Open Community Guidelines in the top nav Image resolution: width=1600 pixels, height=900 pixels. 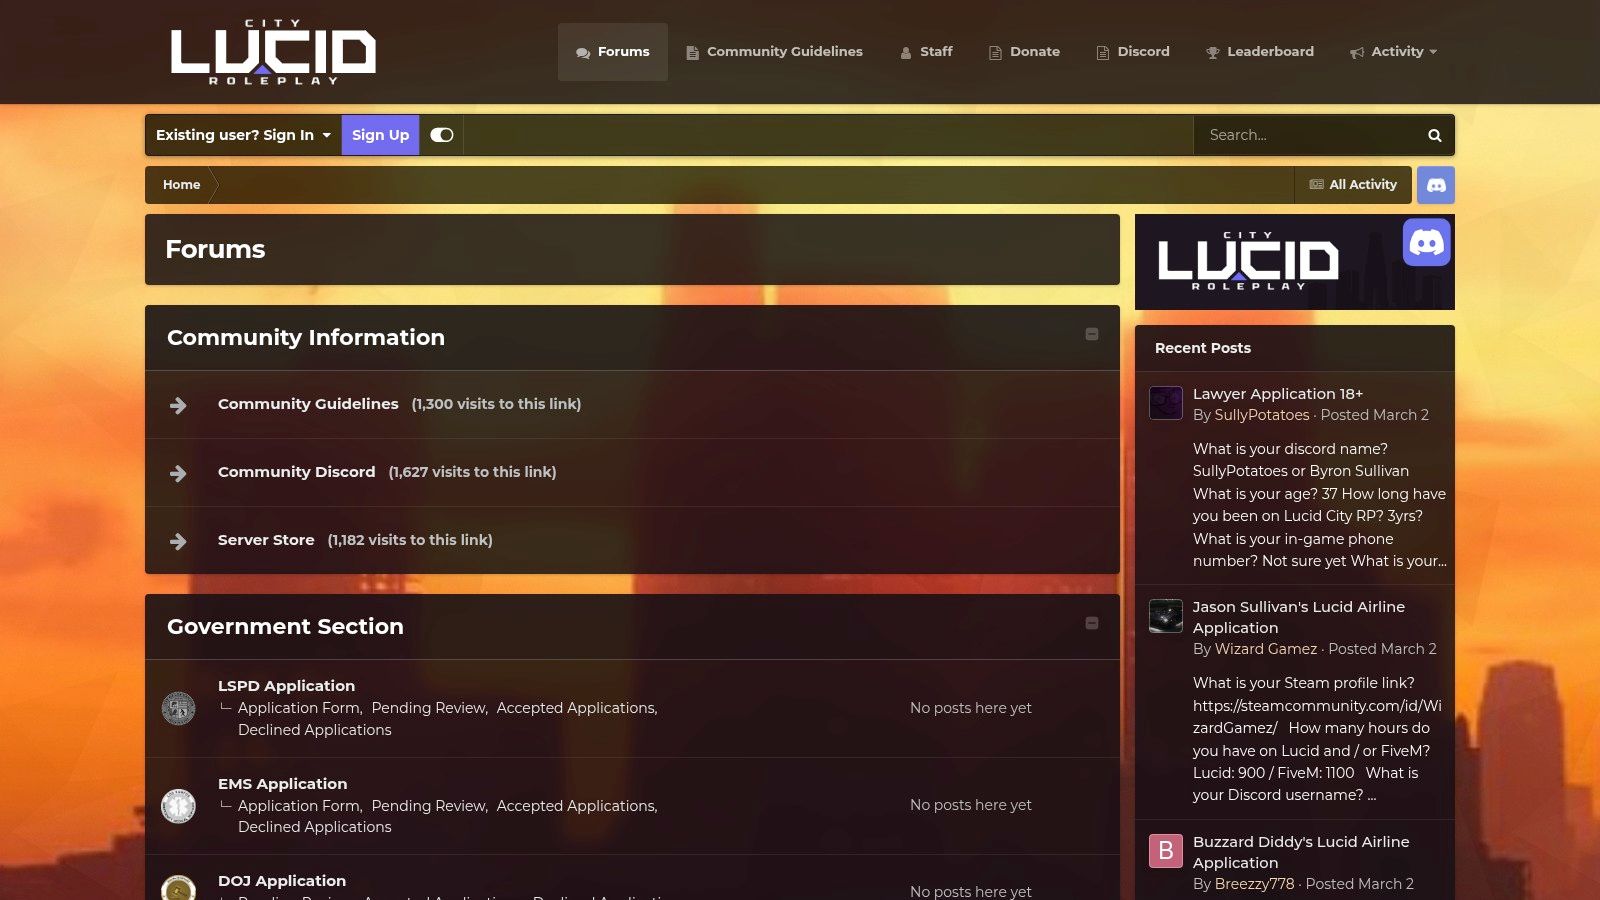774,52
